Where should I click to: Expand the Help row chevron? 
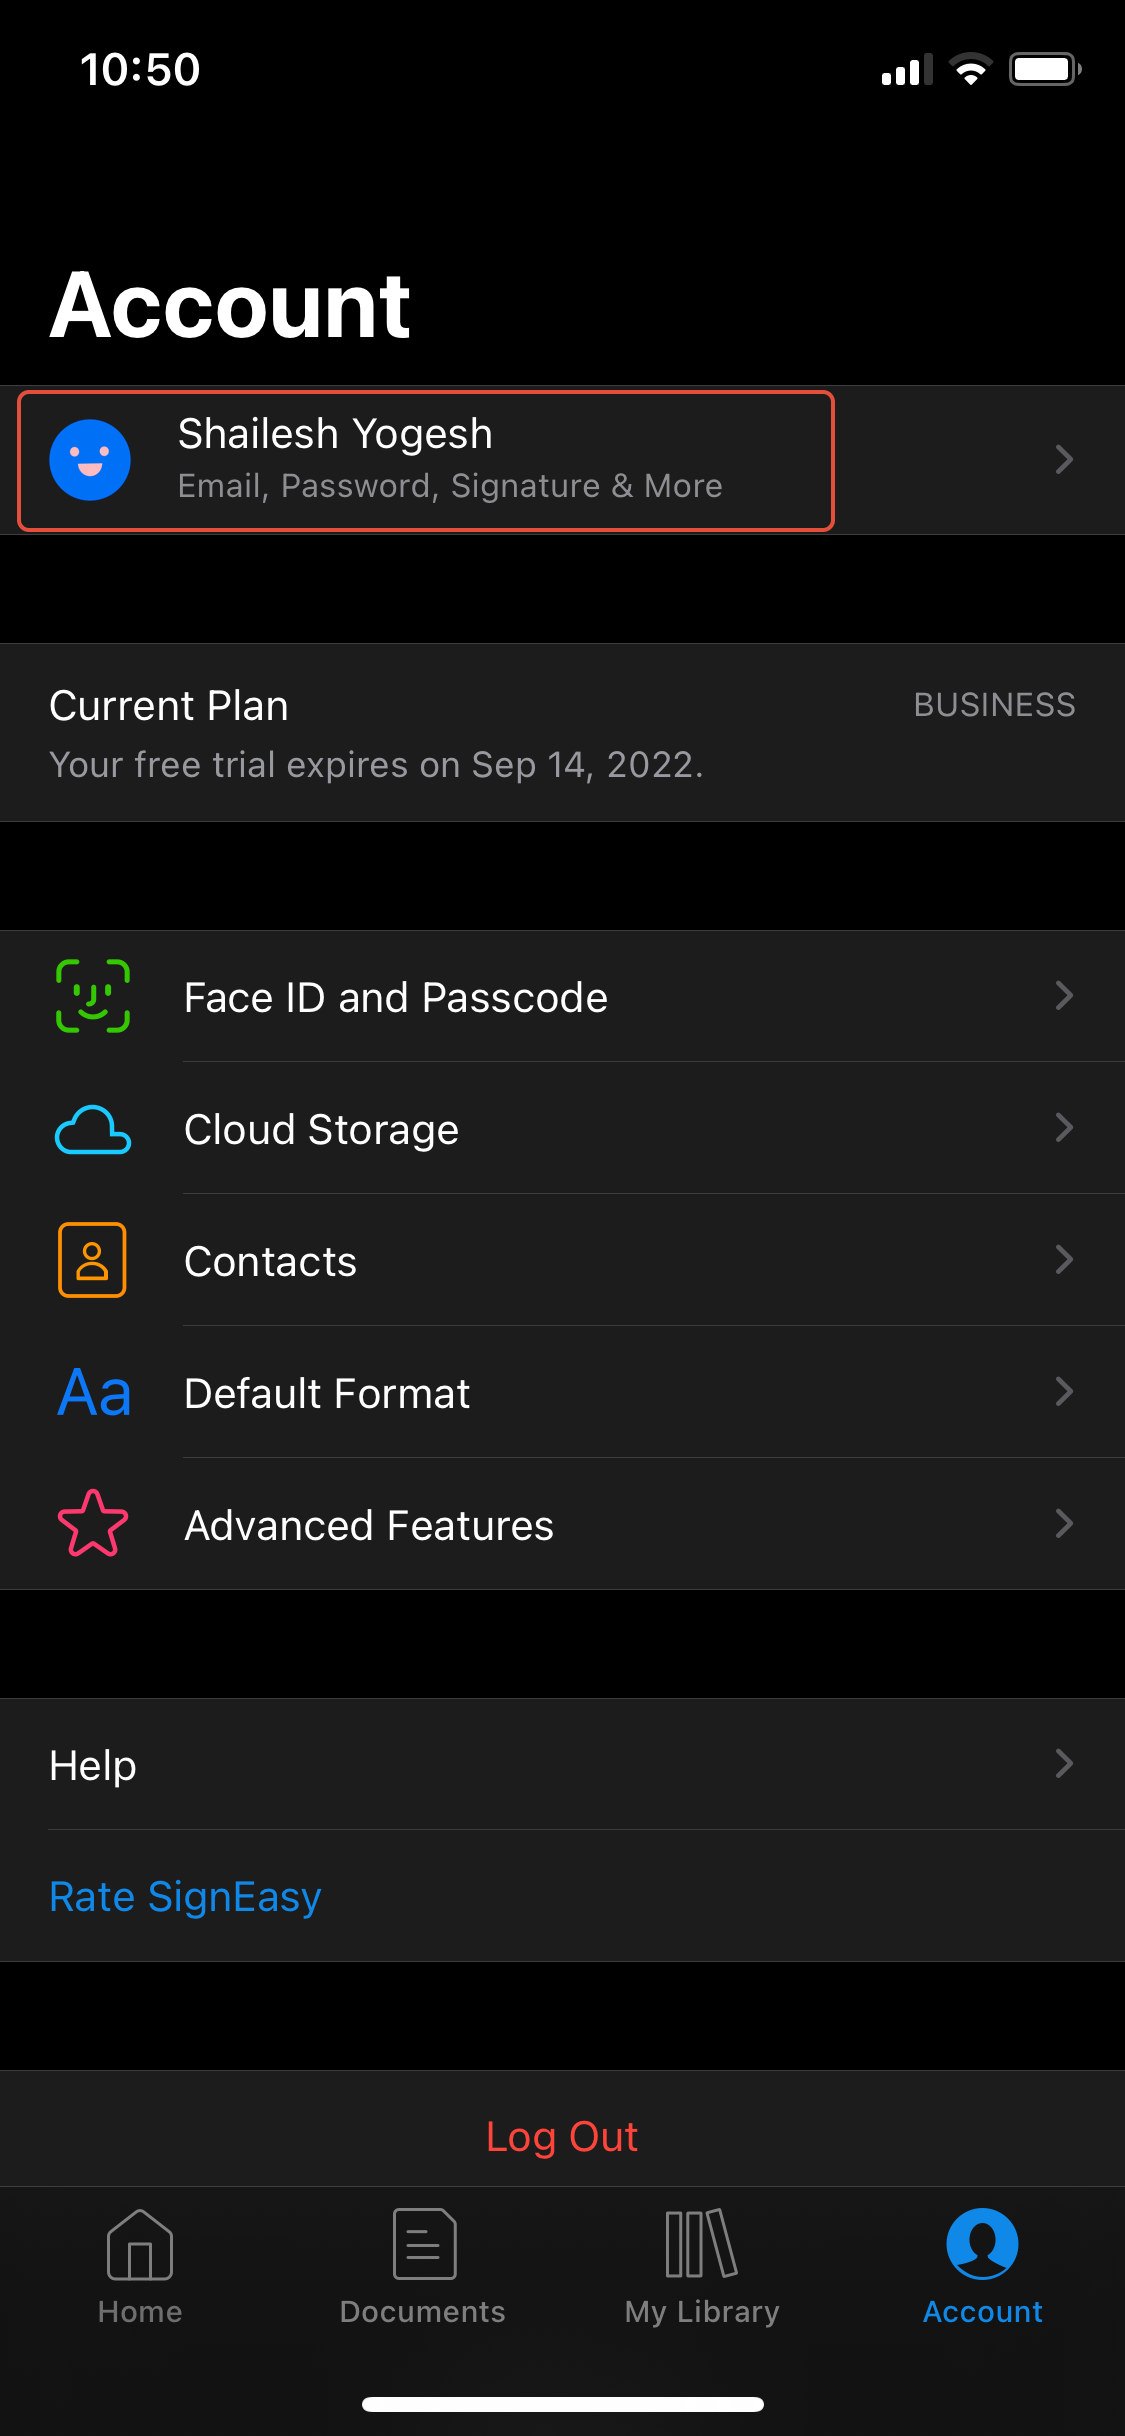[1064, 1764]
